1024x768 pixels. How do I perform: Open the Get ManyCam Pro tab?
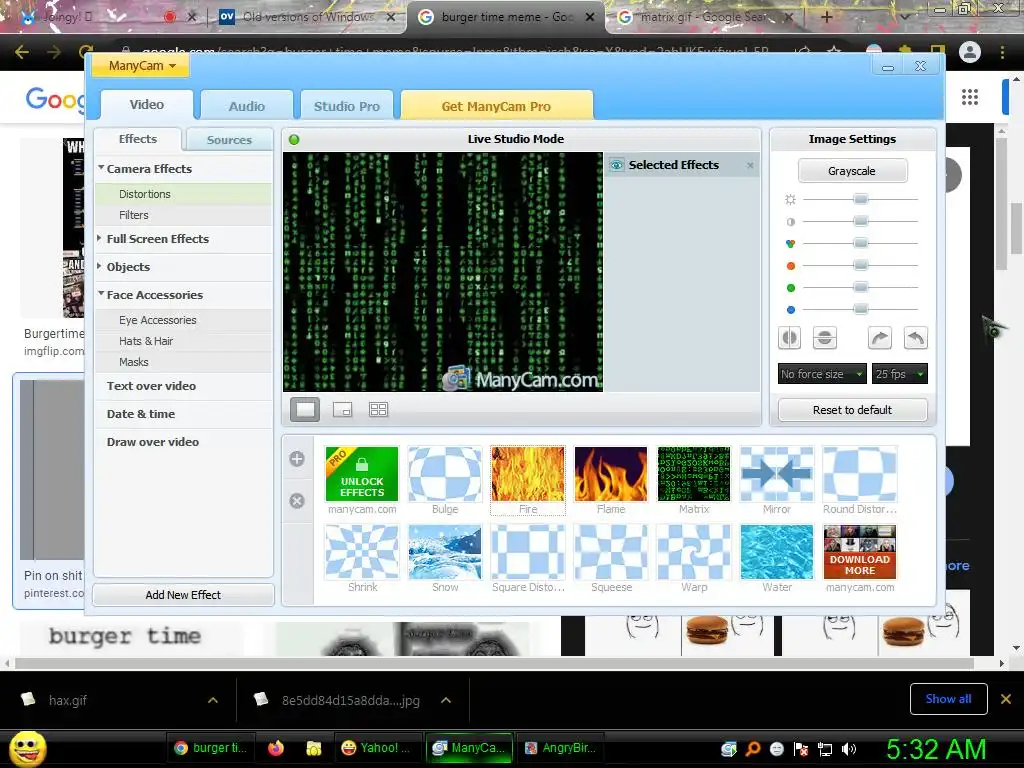[496, 106]
